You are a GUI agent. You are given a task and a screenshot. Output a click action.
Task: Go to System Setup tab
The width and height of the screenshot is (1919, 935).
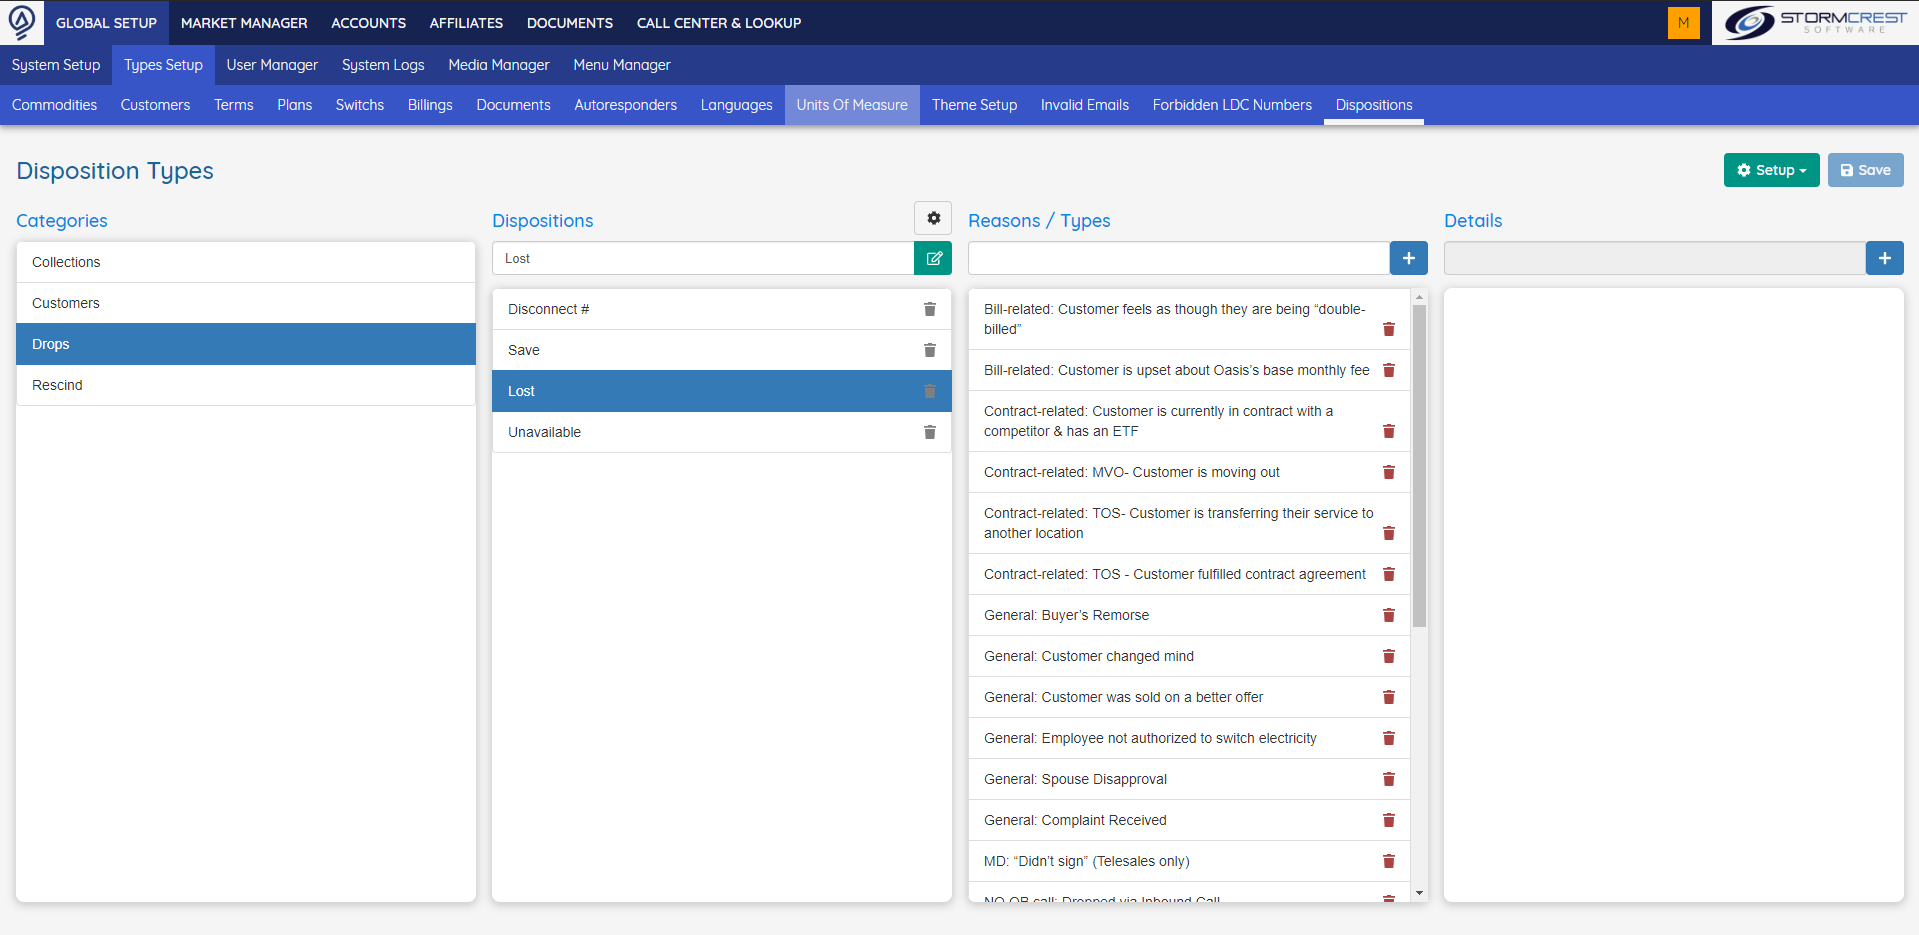[56, 65]
